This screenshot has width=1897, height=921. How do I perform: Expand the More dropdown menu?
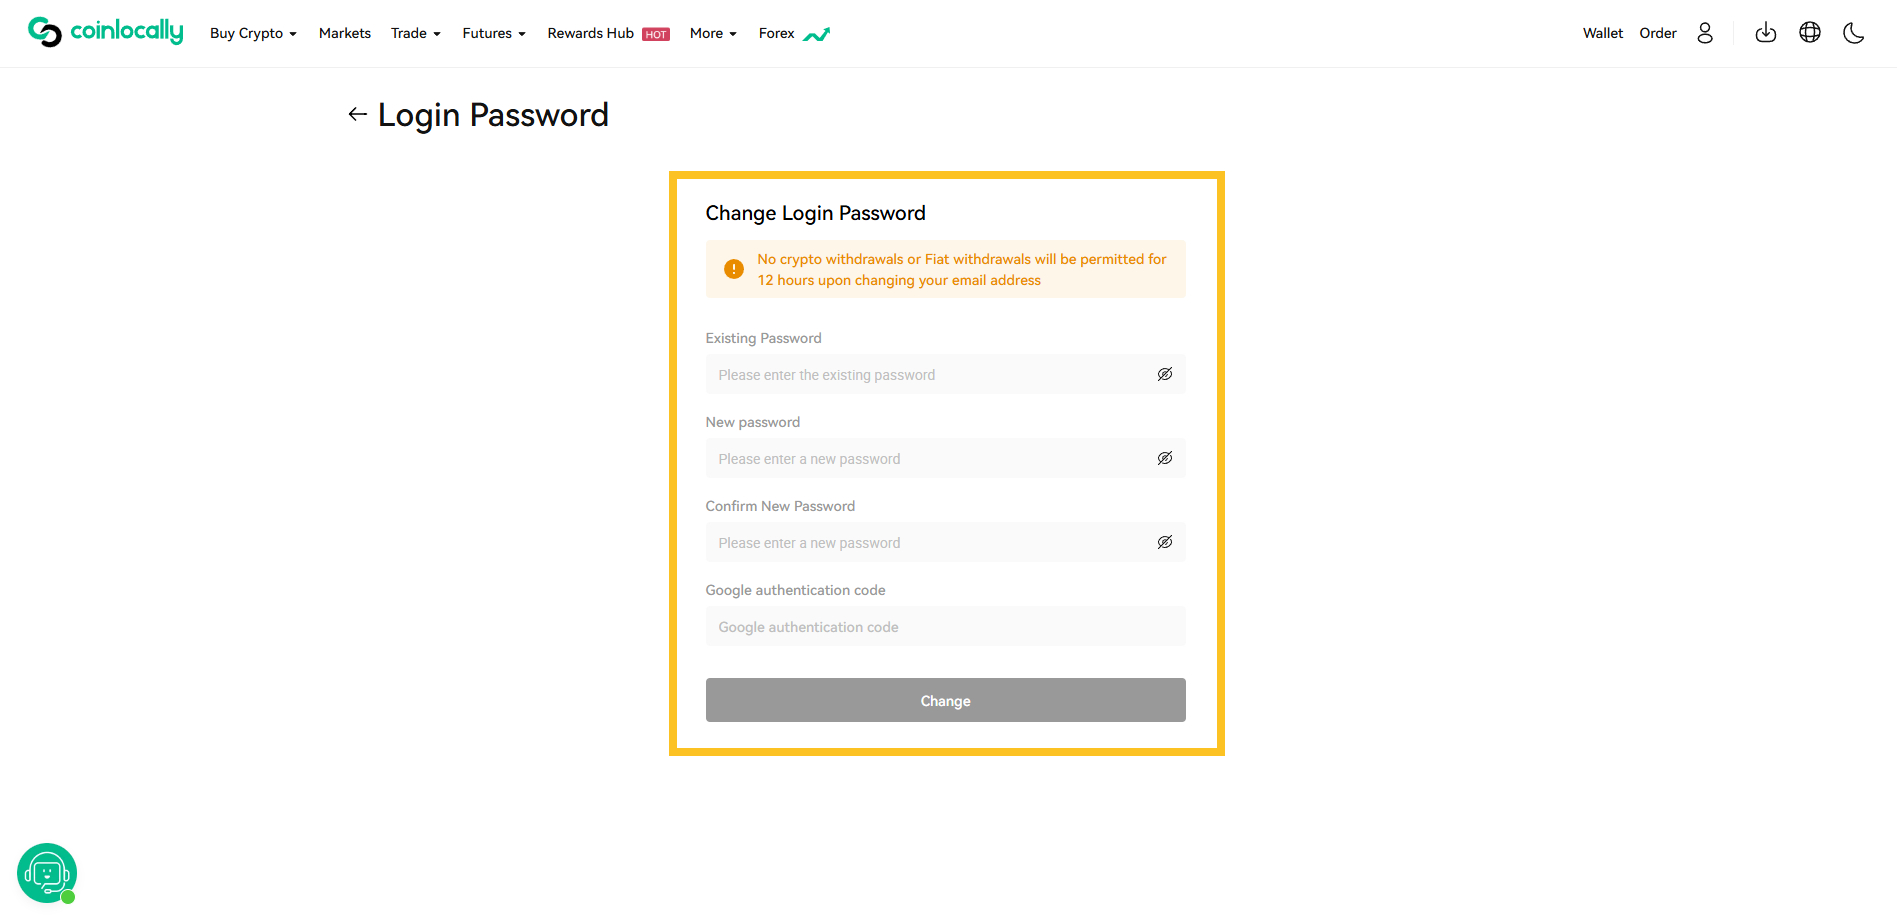(713, 33)
